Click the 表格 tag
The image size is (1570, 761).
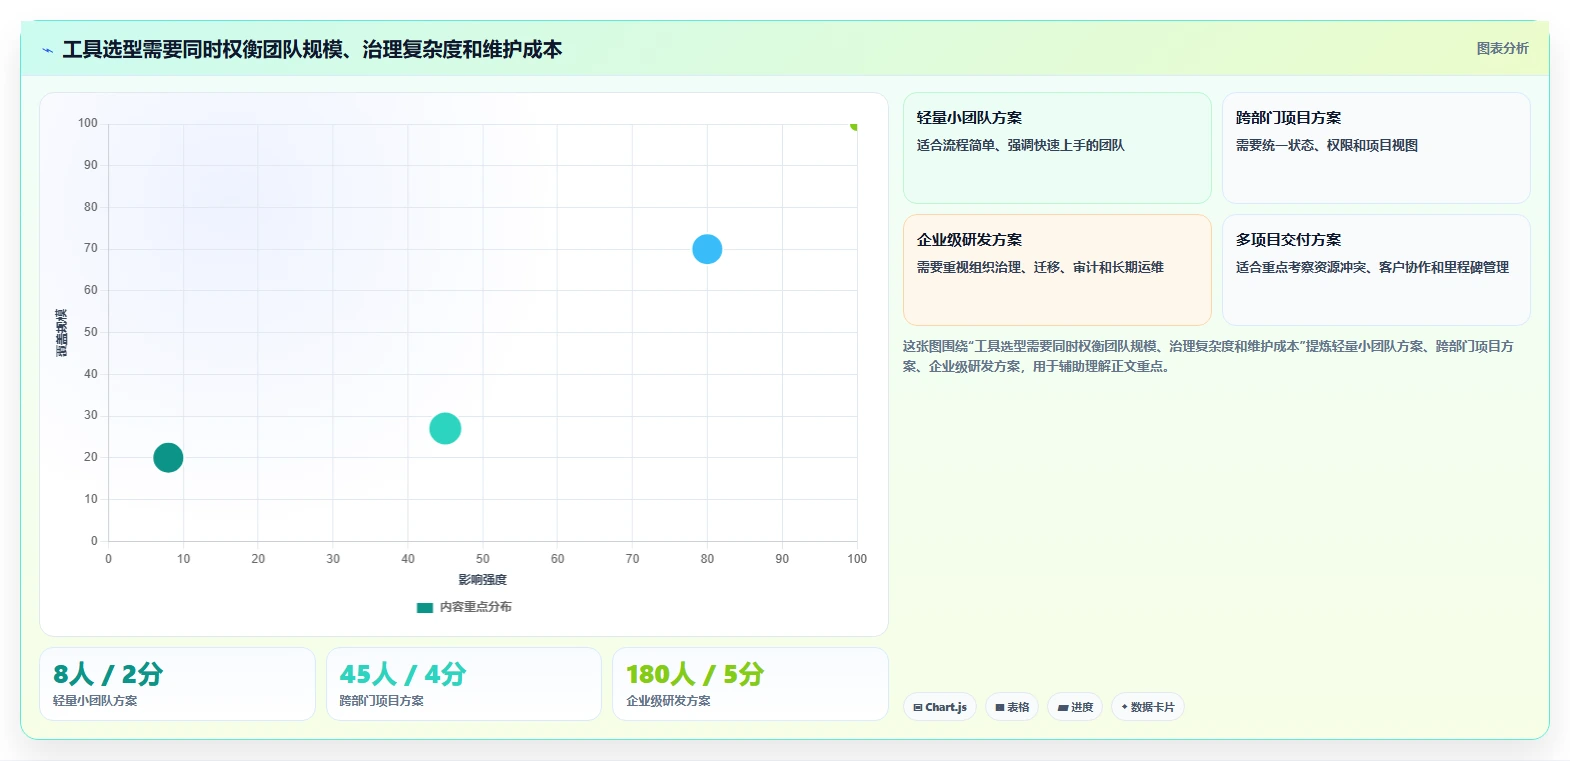pos(1012,707)
